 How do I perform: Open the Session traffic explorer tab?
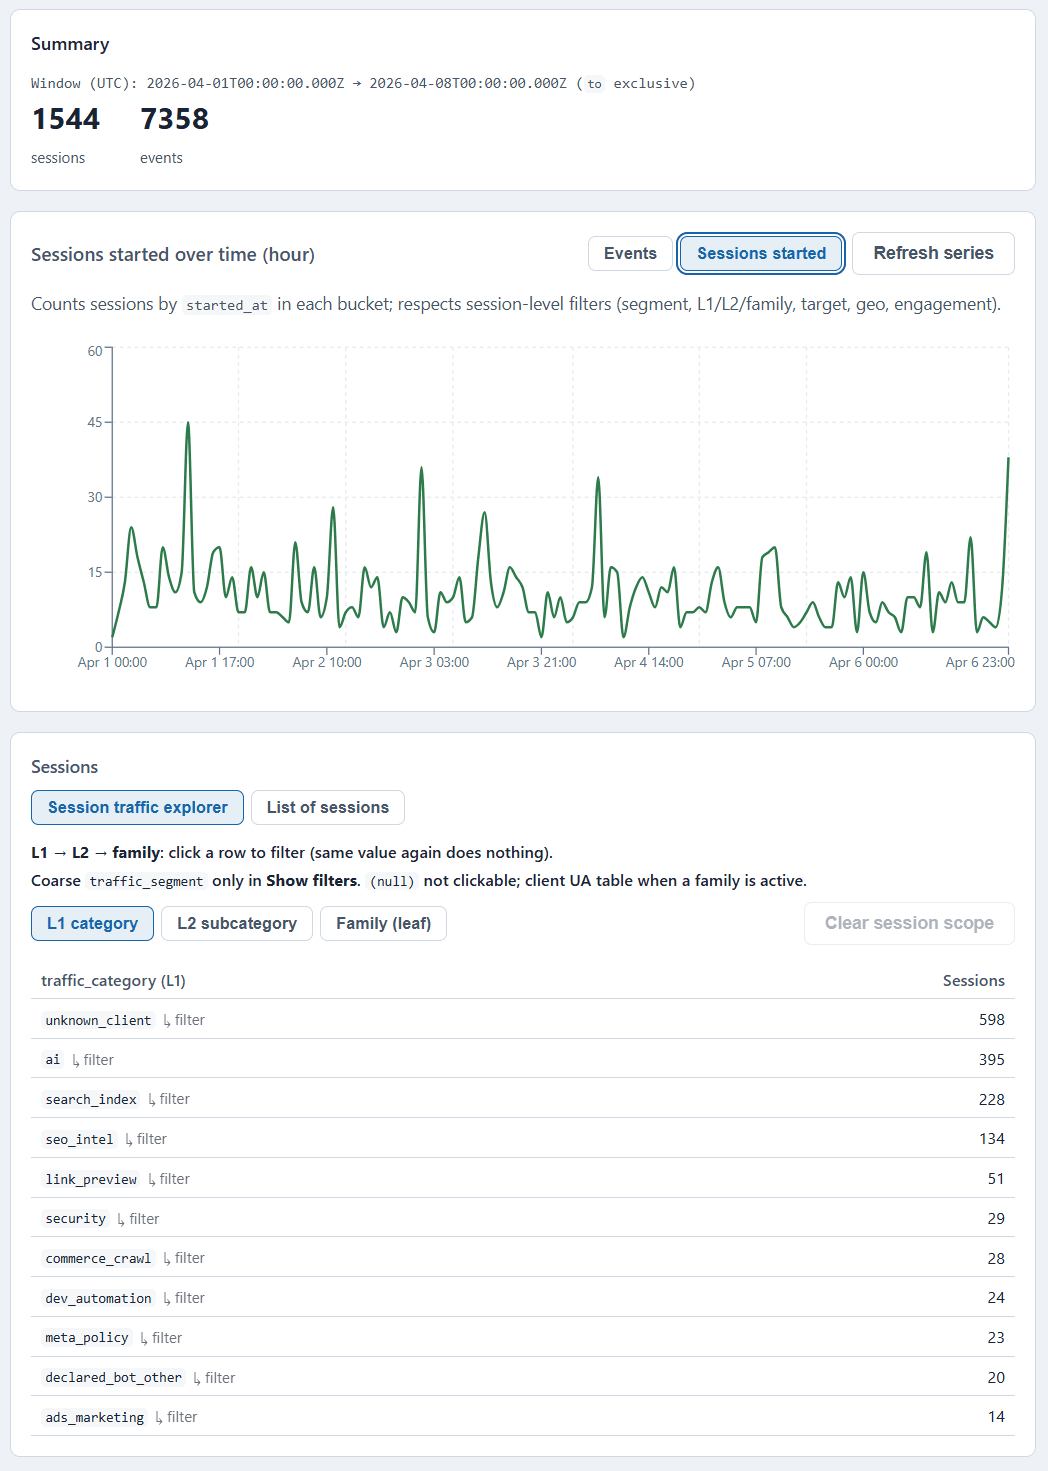click(x=137, y=807)
